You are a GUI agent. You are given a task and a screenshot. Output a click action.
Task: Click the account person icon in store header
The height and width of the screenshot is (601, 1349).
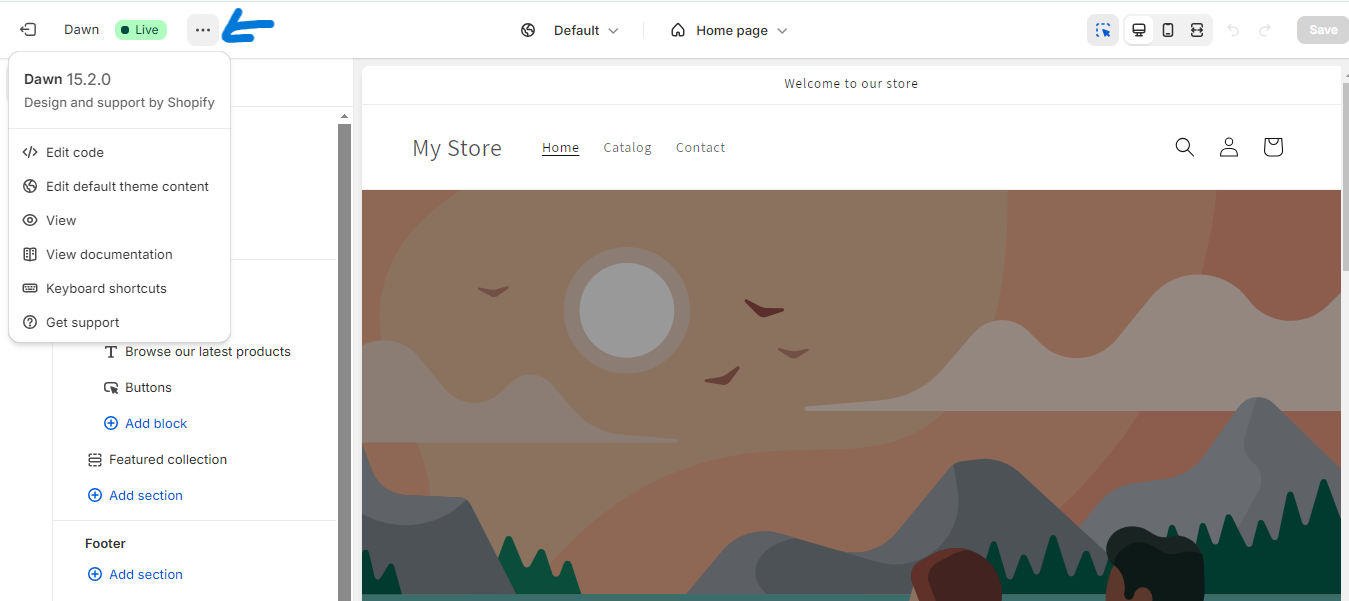(1229, 147)
